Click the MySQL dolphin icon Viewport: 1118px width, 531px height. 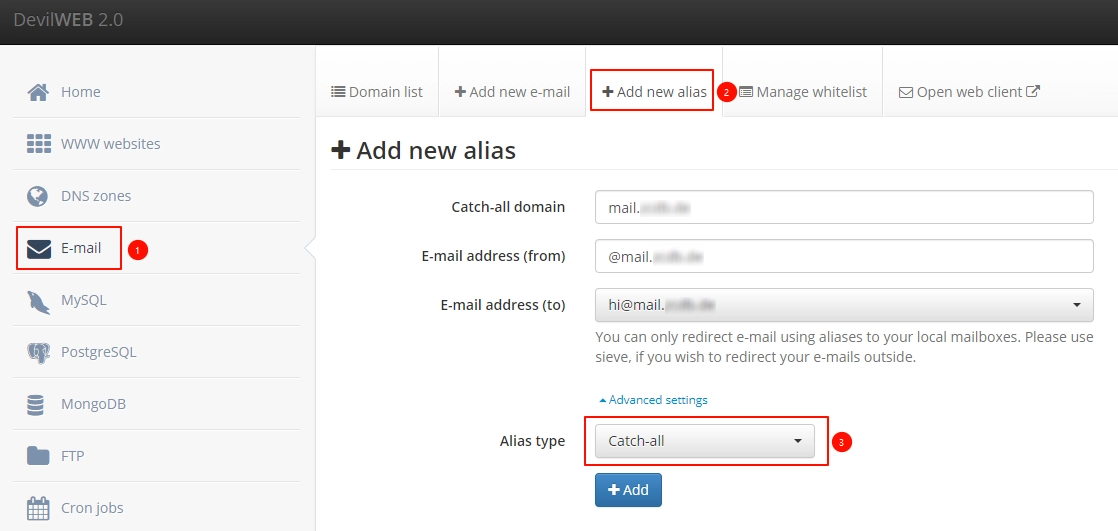38,300
